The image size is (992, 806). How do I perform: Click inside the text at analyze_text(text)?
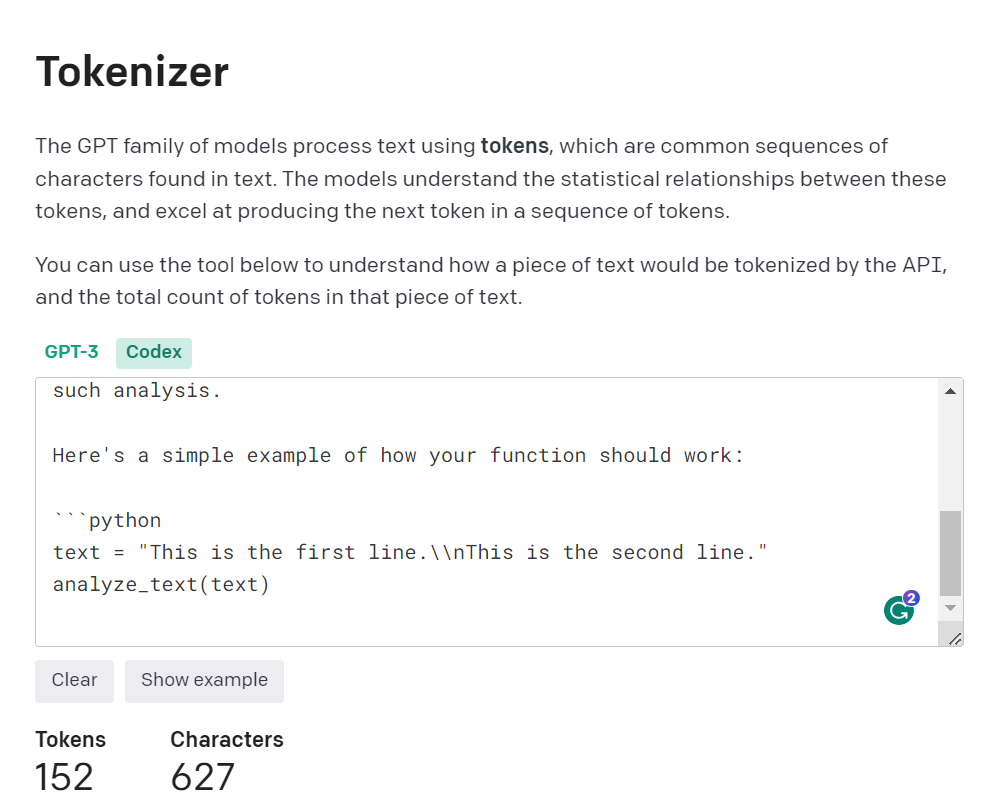click(x=161, y=585)
